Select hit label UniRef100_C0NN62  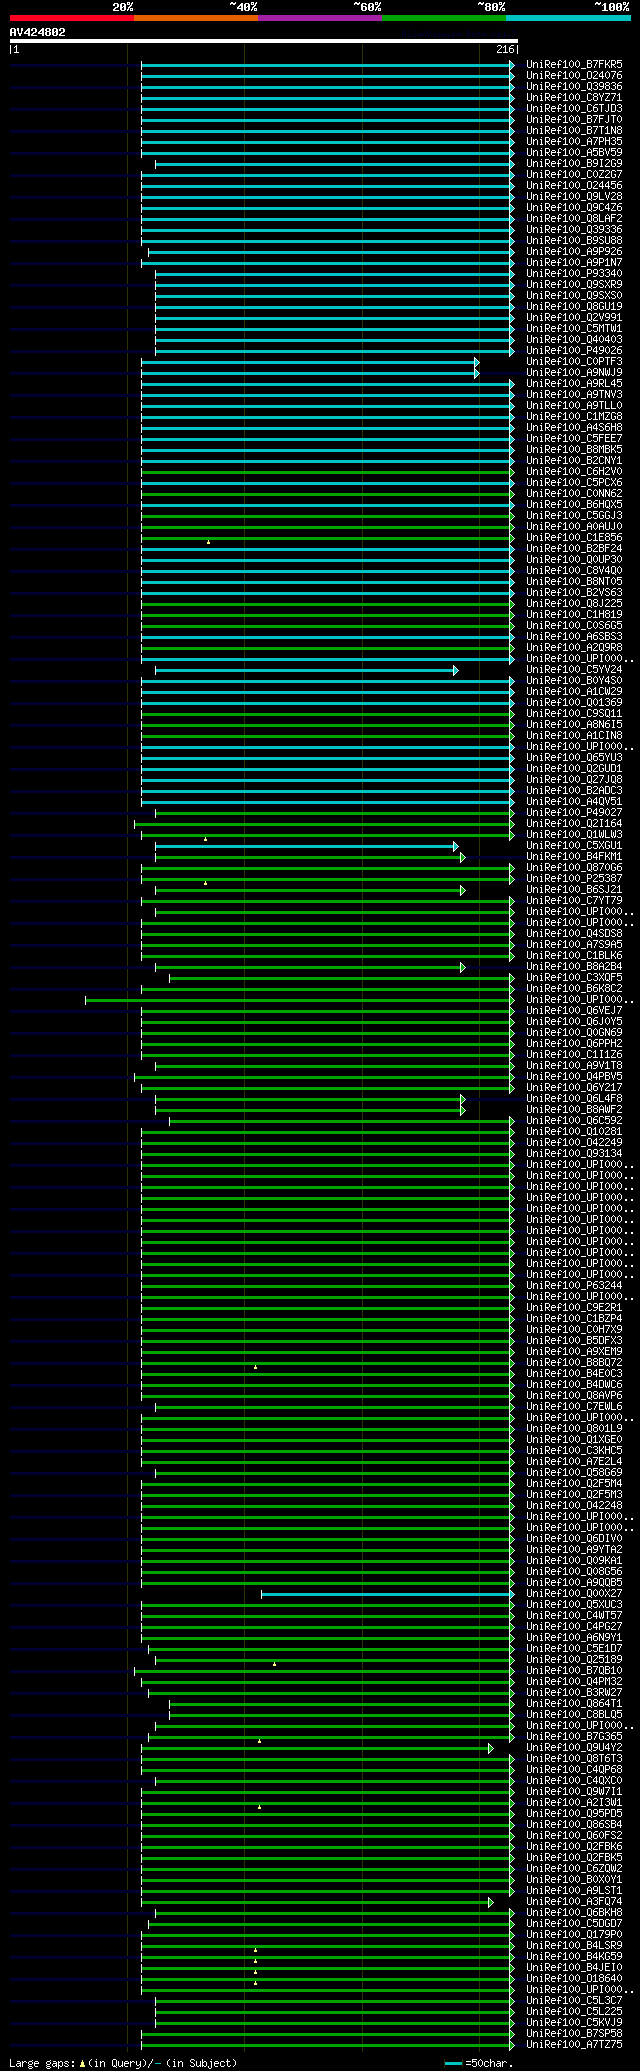574,494
